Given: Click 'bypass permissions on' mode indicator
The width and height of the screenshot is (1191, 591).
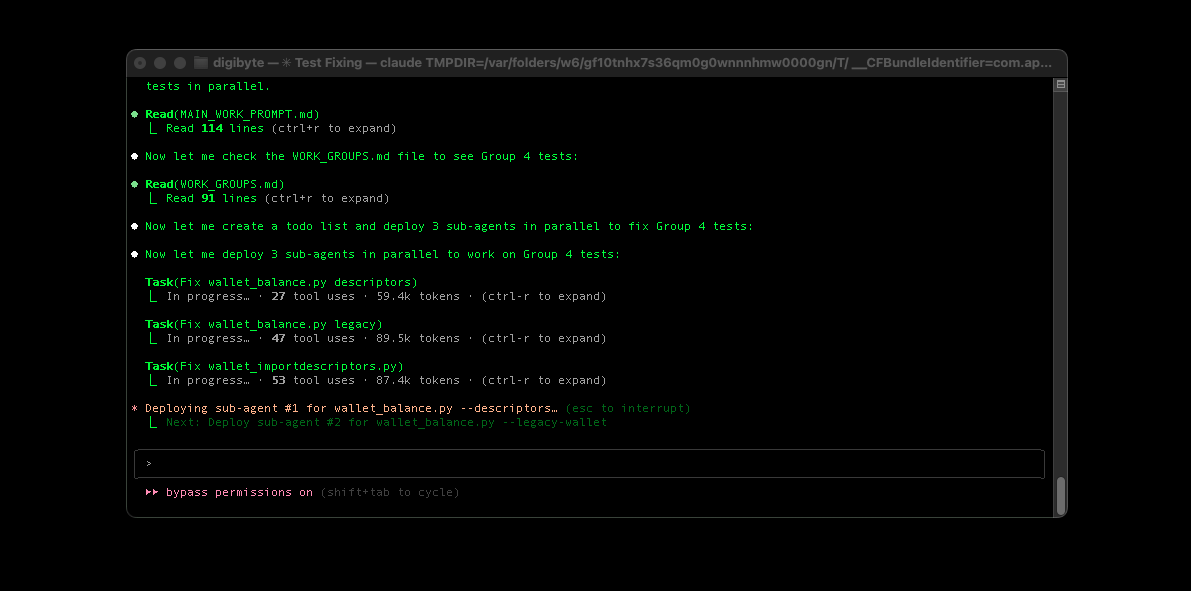Looking at the screenshot, I should (x=239, y=492).
